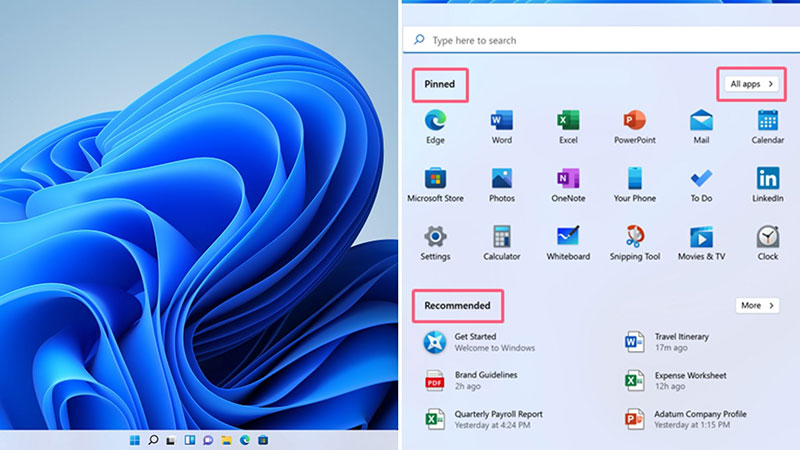Open the Whiteboard app

pyautogui.click(x=568, y=243)
